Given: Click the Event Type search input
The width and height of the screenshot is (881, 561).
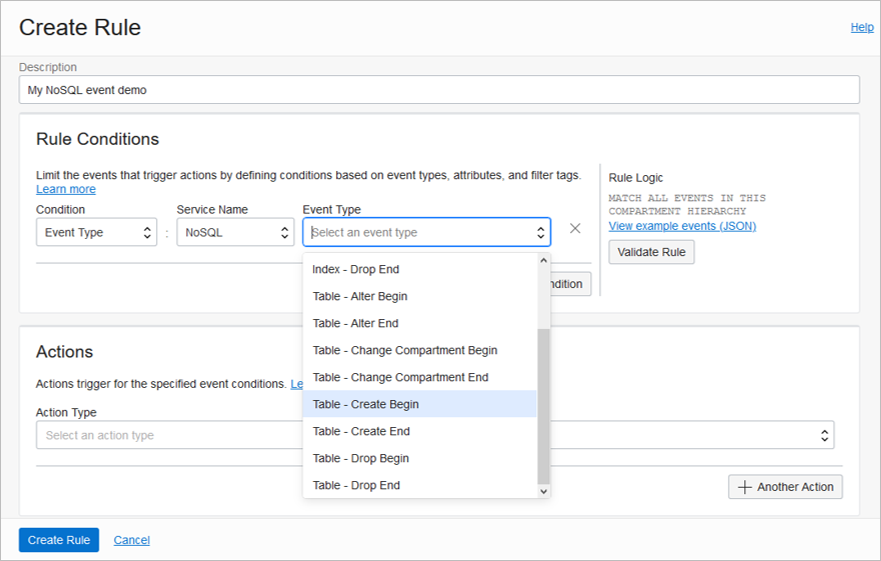Looking at the screenshot, I should 420,232.
